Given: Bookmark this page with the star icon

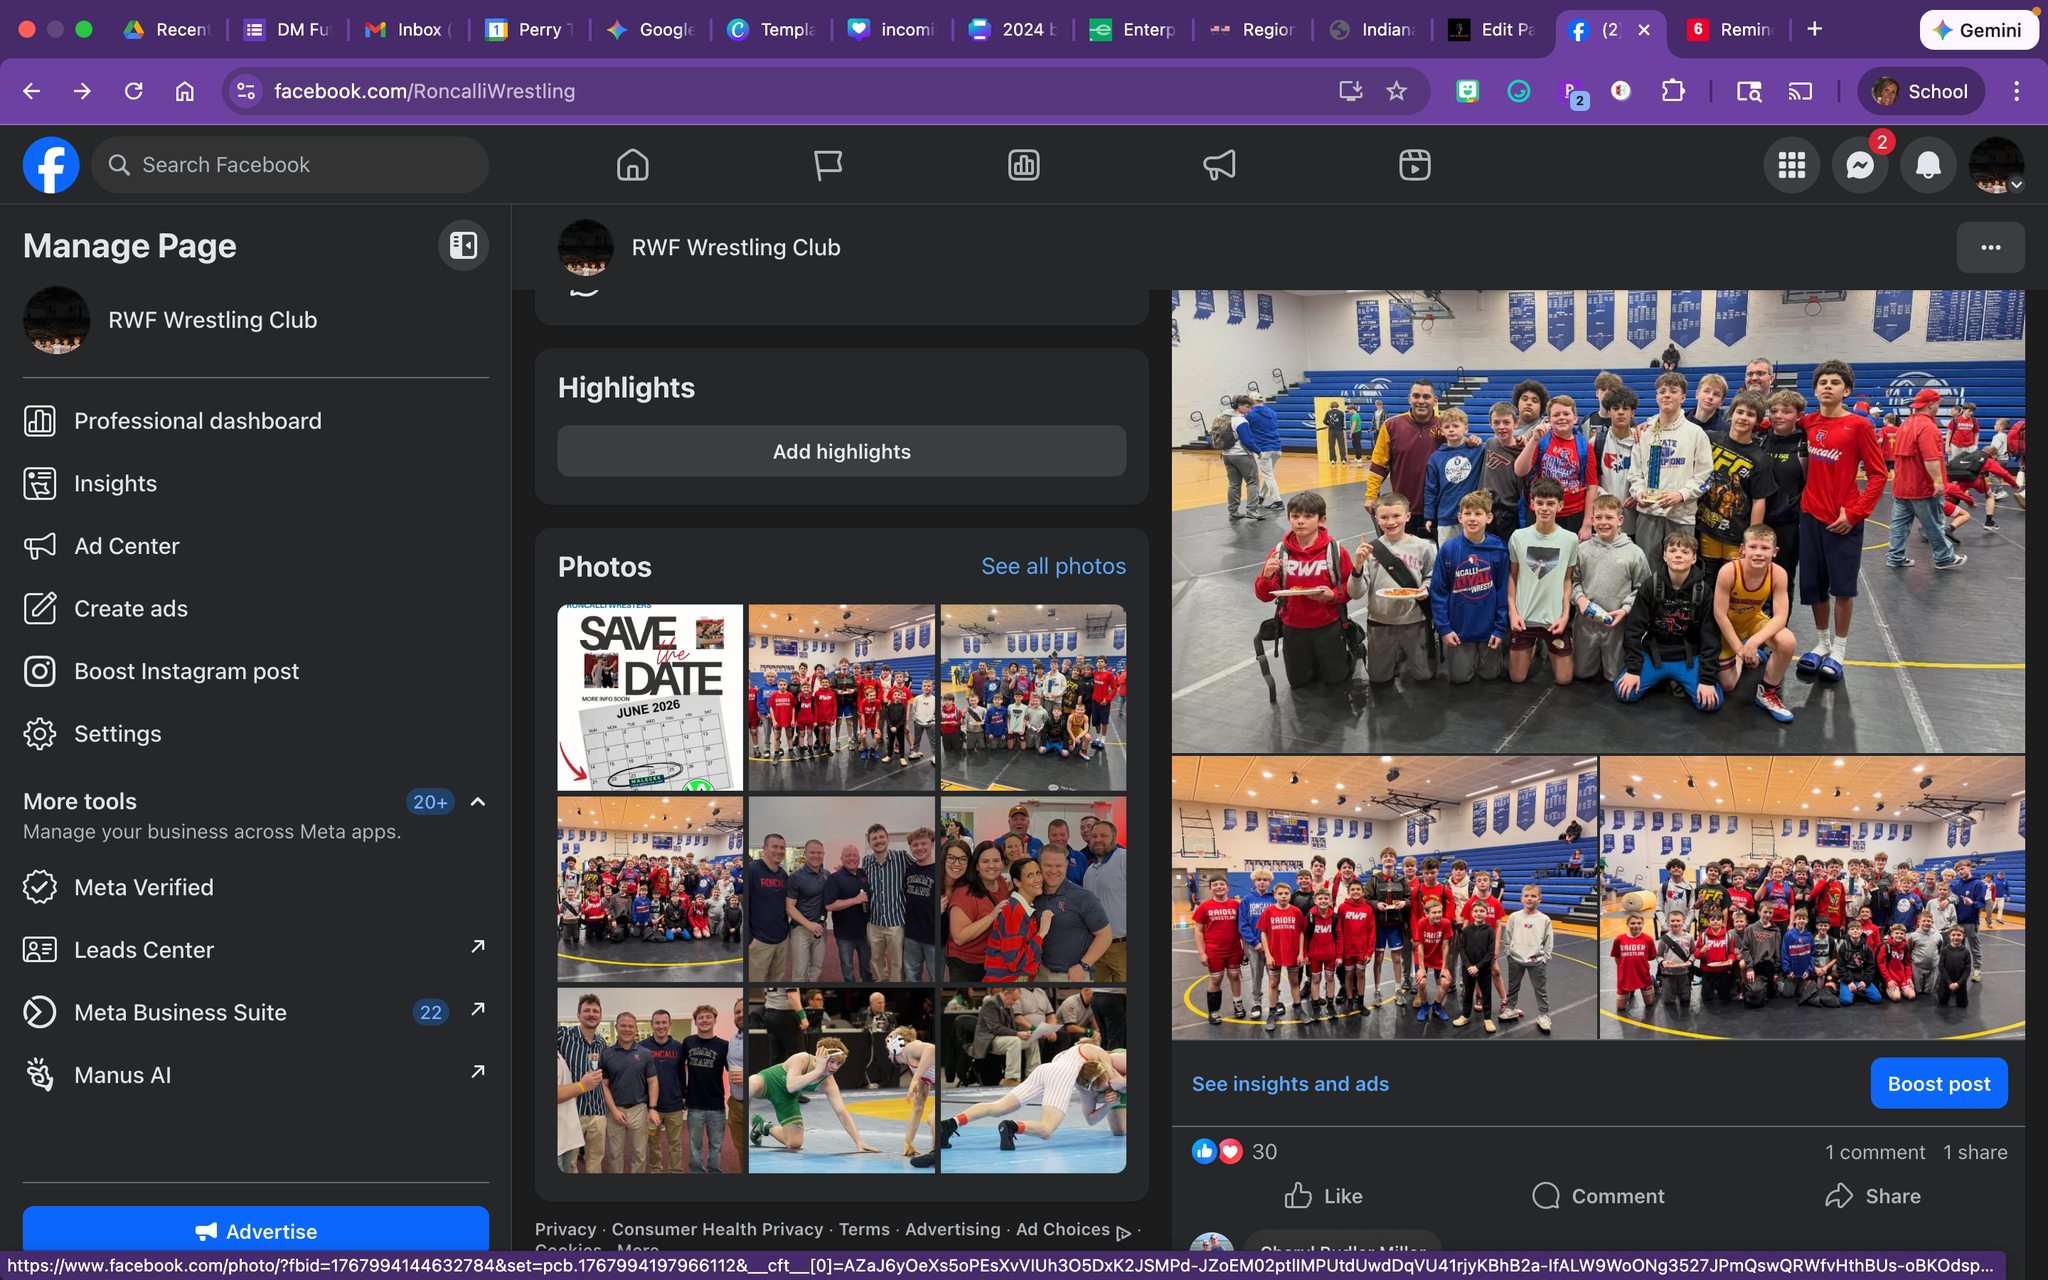Looking at the screenshot, I should (x=1396, y=91).
